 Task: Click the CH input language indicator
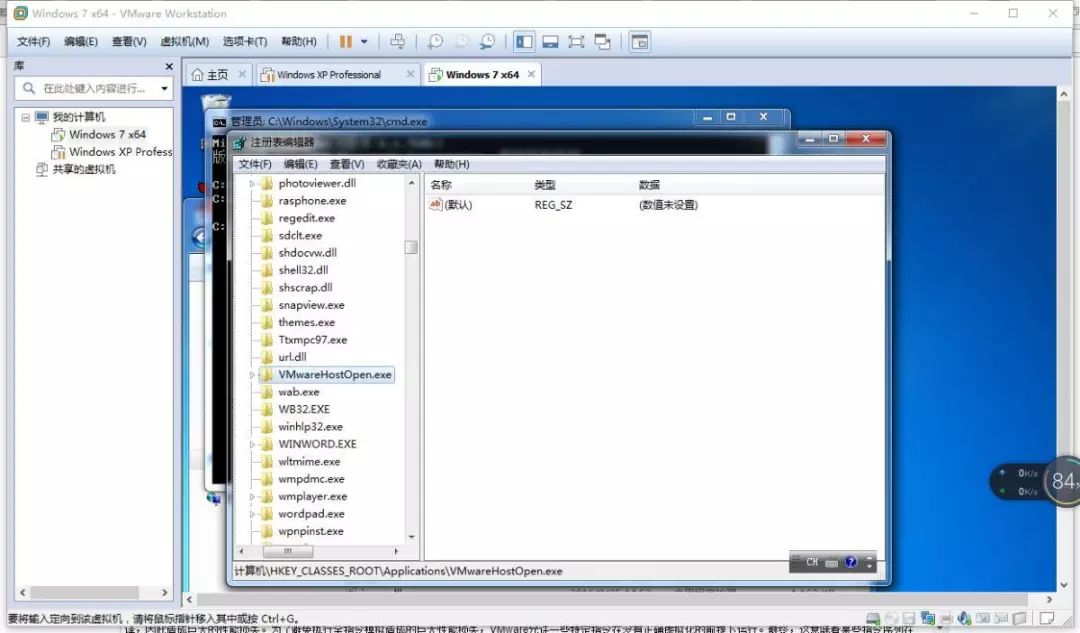pyautogui.click(x=812, y=562)
